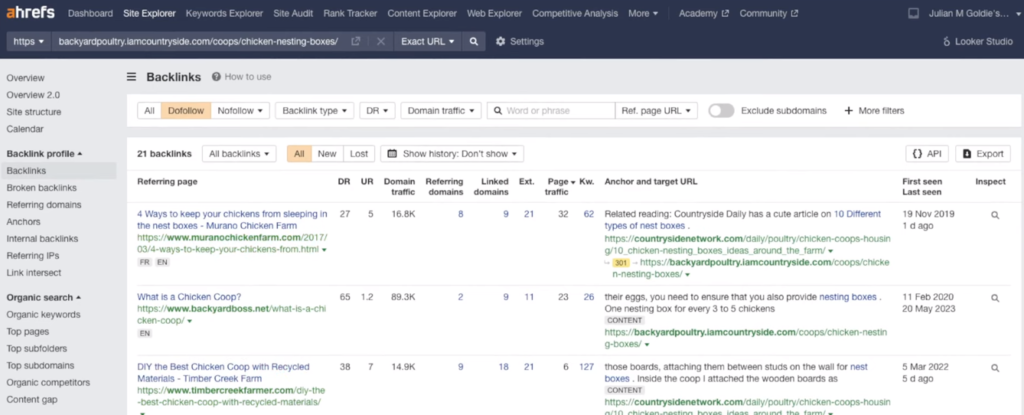Switch to New backlinks tab
The width and height of the screenshot is (1024, 415).
pos(327,154)
